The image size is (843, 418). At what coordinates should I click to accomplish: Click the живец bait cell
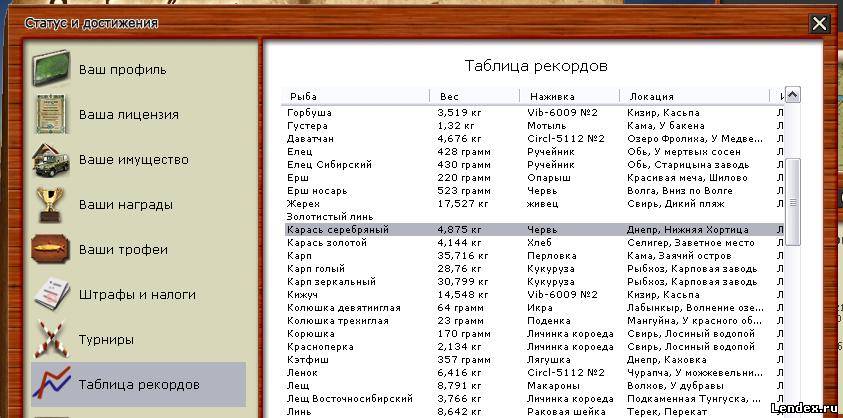pyautogui.click(x=542, y=204)
